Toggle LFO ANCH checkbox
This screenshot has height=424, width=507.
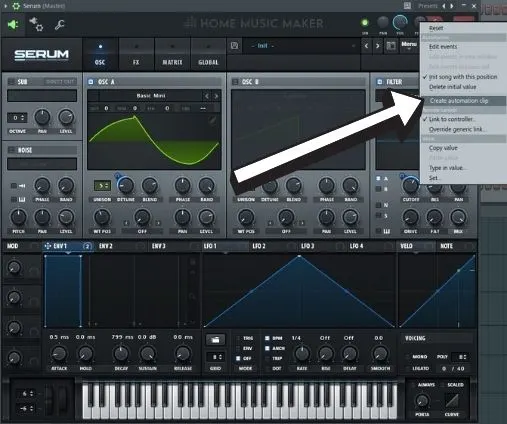coord(267,348)
